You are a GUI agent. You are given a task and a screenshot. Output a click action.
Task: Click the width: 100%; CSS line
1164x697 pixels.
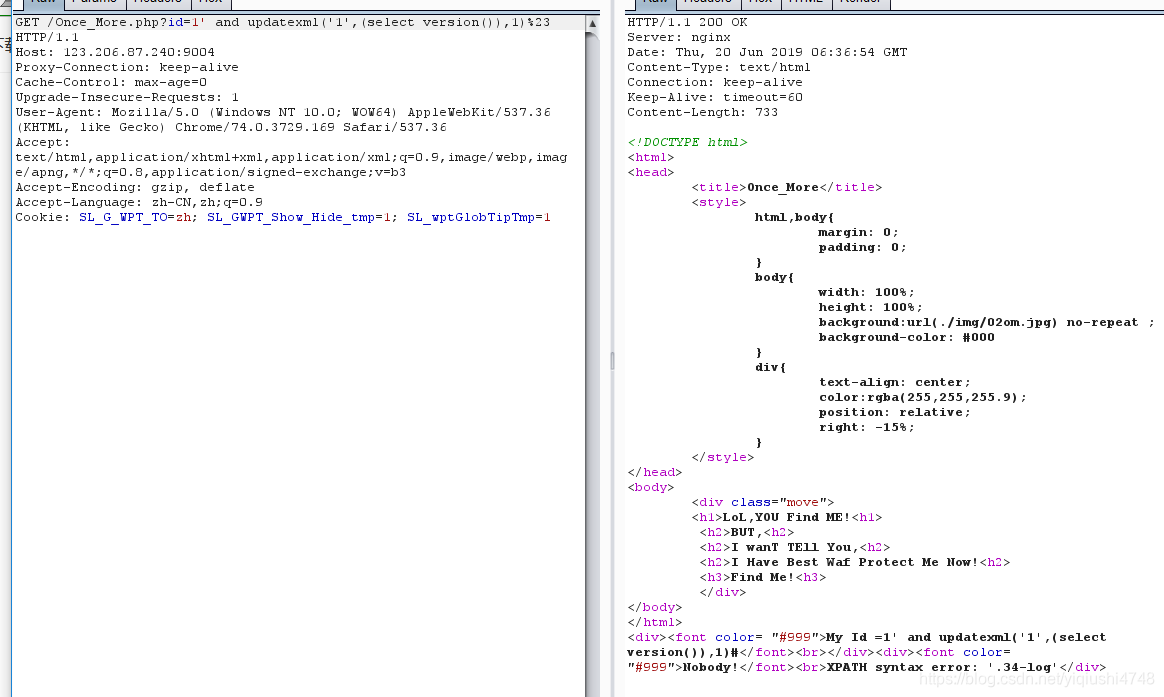866,292
